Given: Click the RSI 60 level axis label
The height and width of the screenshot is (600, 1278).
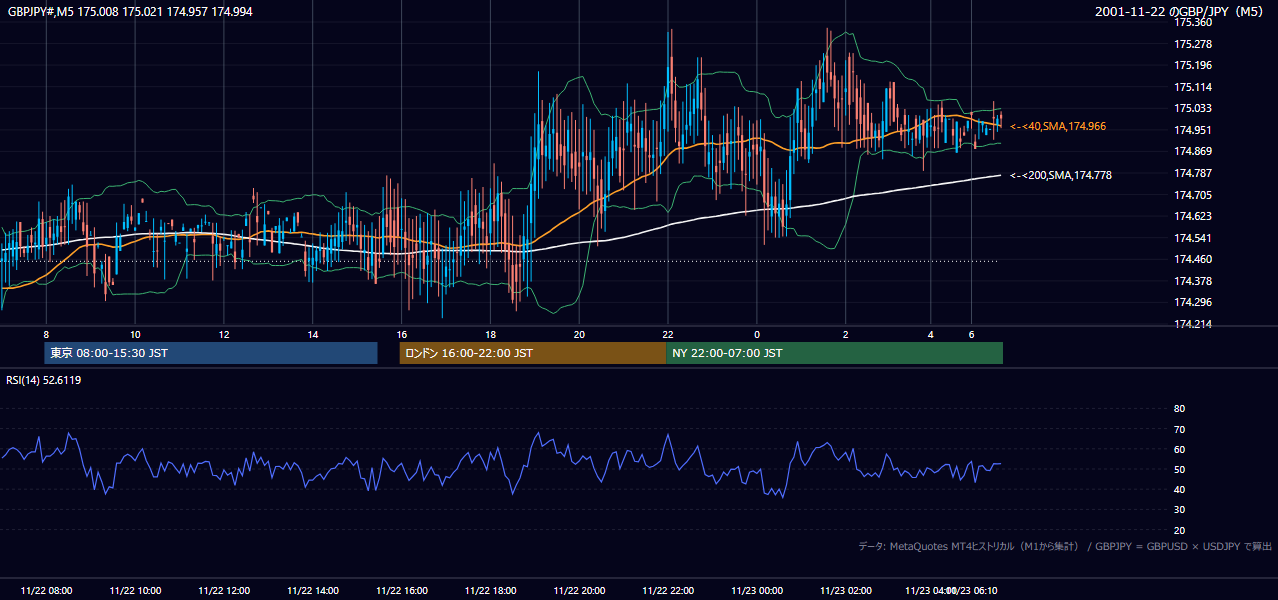Looking at the screenshot, I should point(1179,449).
